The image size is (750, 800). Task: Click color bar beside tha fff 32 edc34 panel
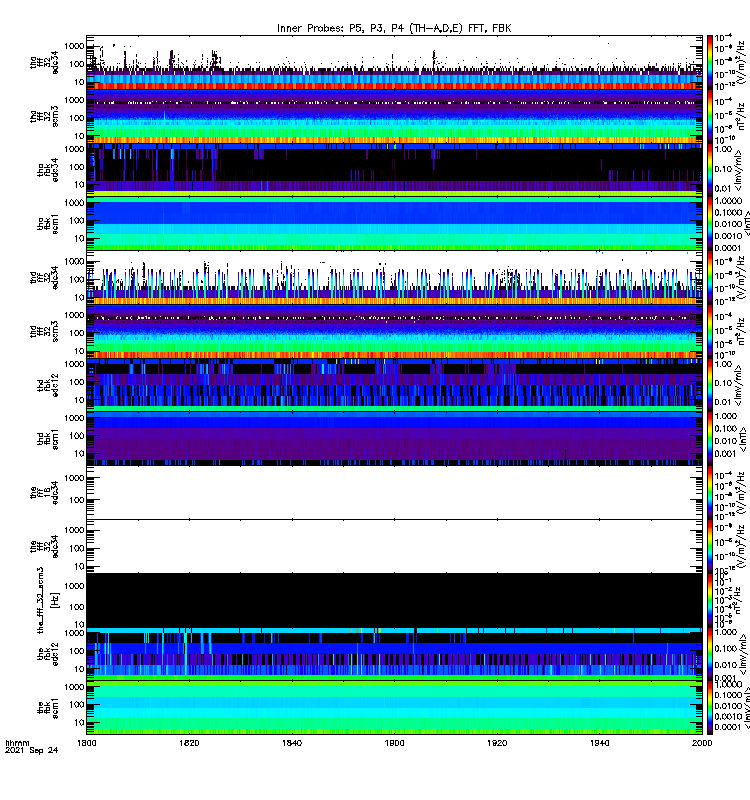point(710,62)
